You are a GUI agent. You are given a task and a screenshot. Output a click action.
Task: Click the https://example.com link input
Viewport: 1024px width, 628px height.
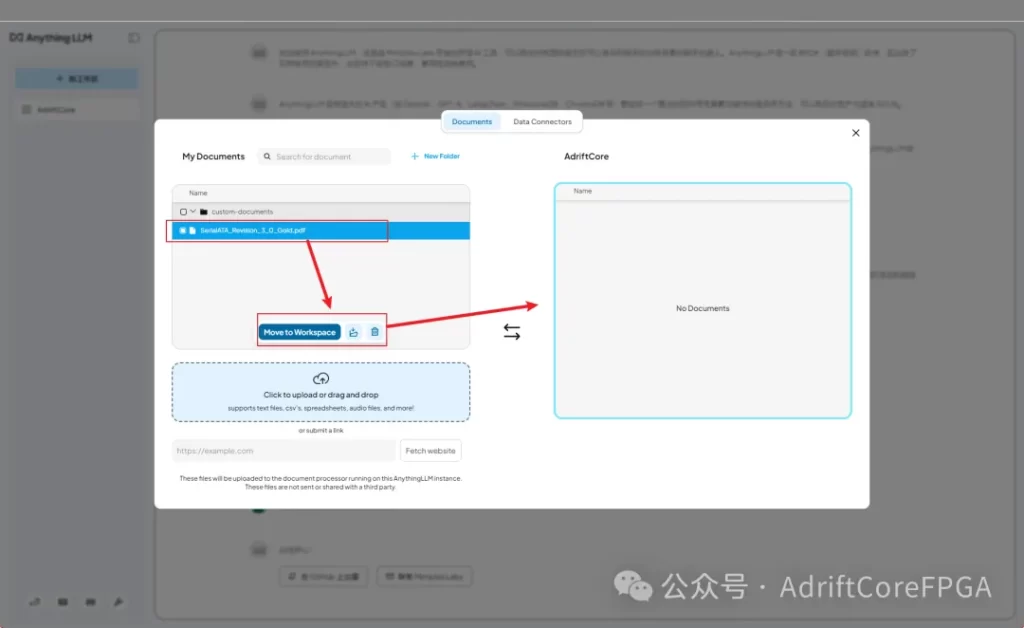284,451
